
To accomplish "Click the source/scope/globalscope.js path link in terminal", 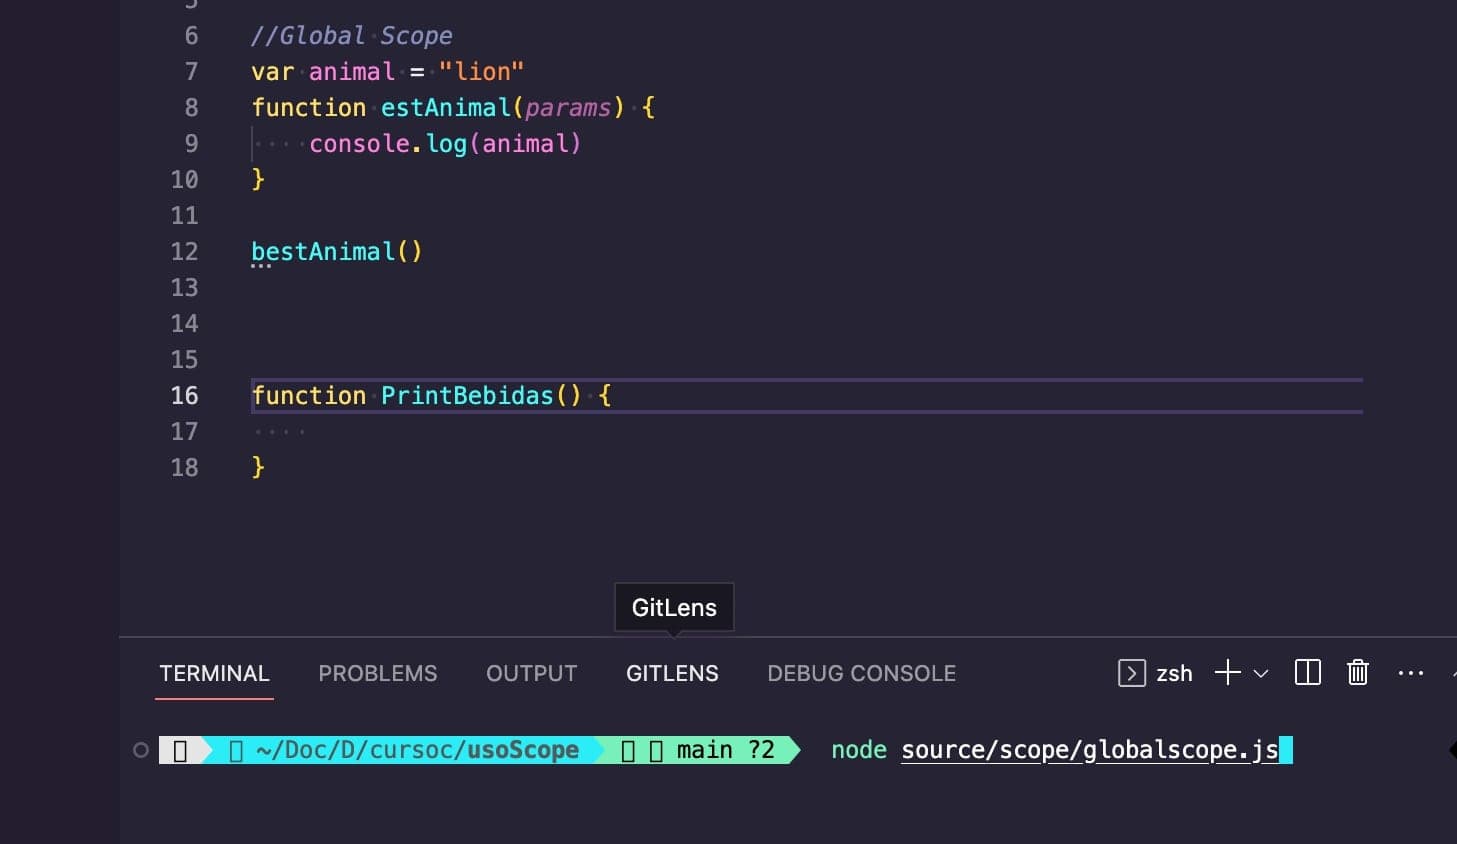I will 1089,750.
